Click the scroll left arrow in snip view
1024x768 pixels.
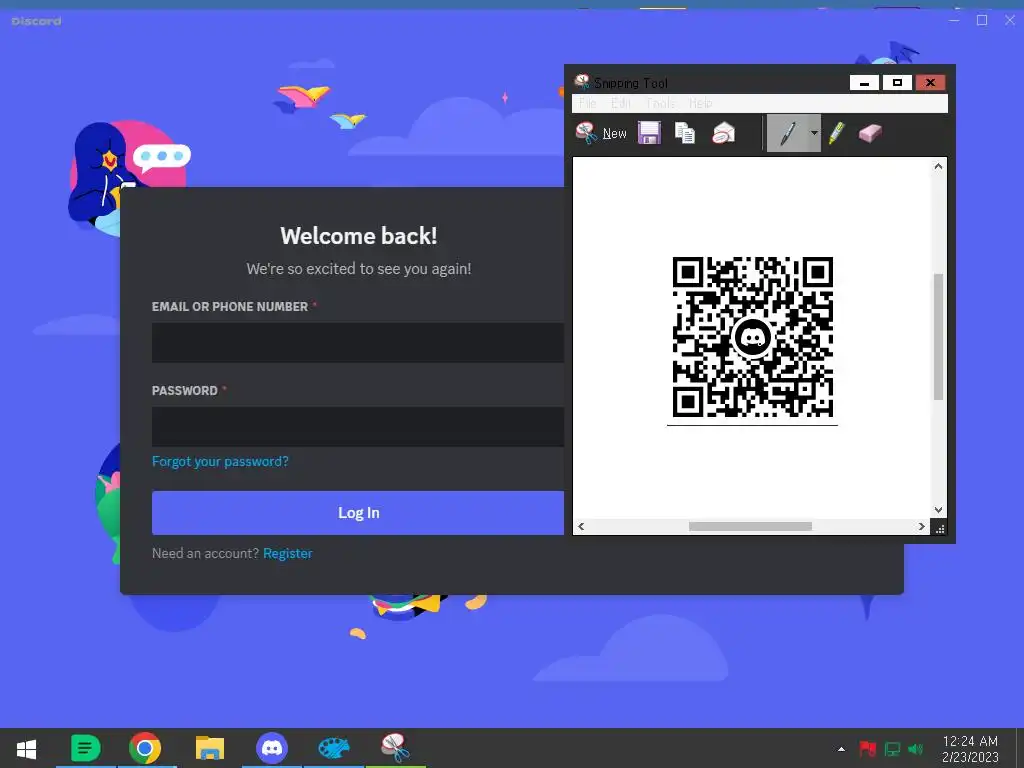[581, 526]
